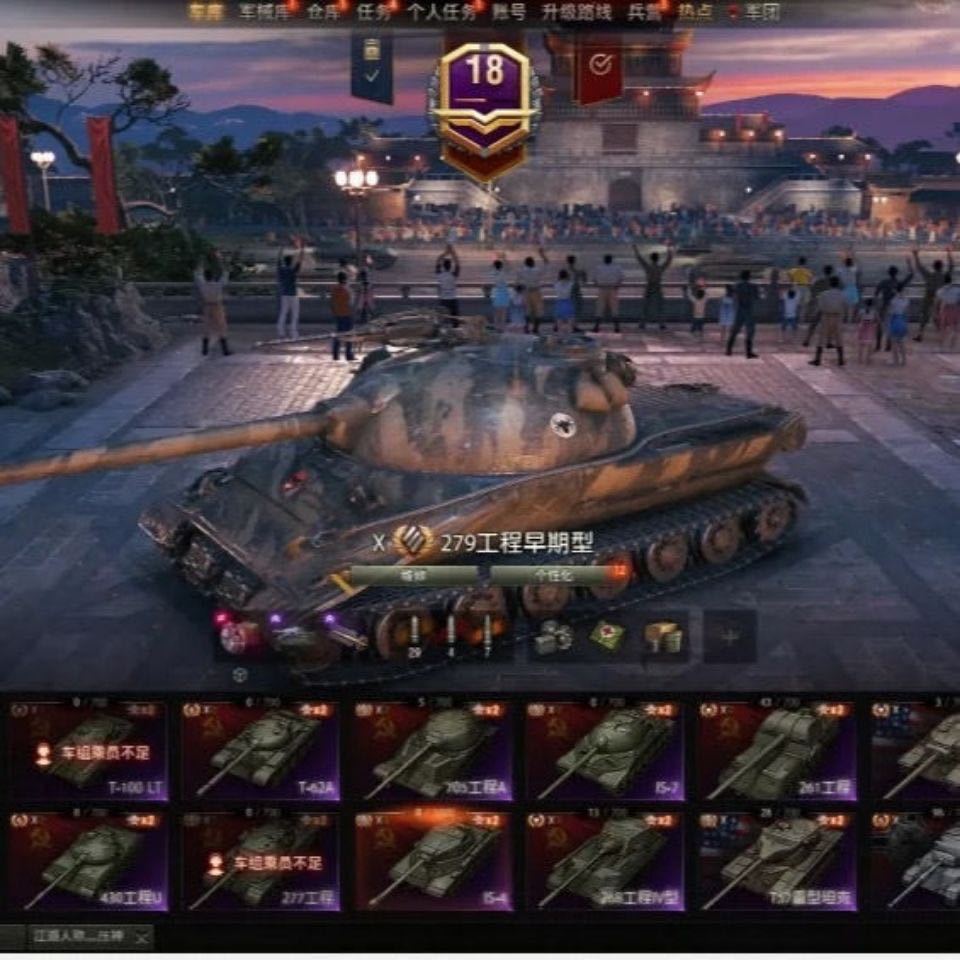960x960 pixels.
Task: Open the 仓库 (Depot) menu item
Action: [323, 12]
